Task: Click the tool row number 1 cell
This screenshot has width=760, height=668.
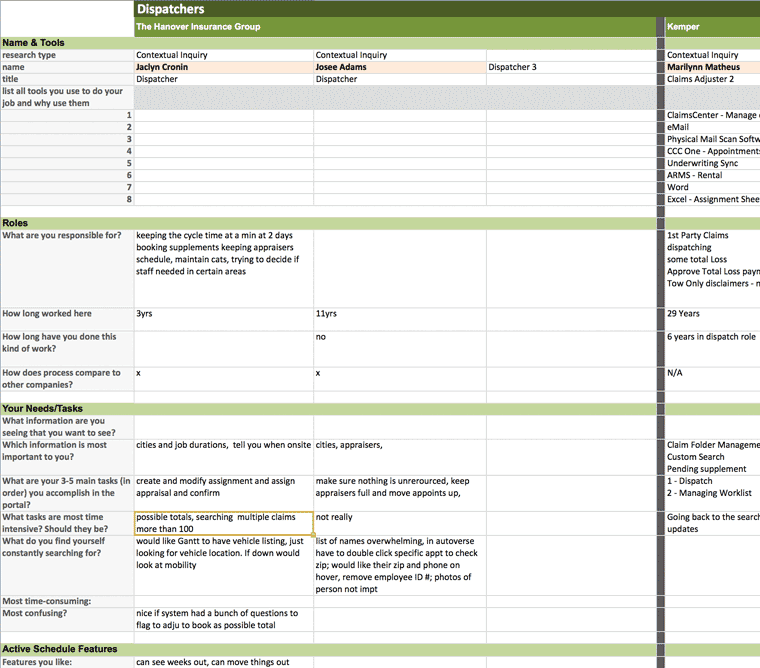Action: point(67,115)
